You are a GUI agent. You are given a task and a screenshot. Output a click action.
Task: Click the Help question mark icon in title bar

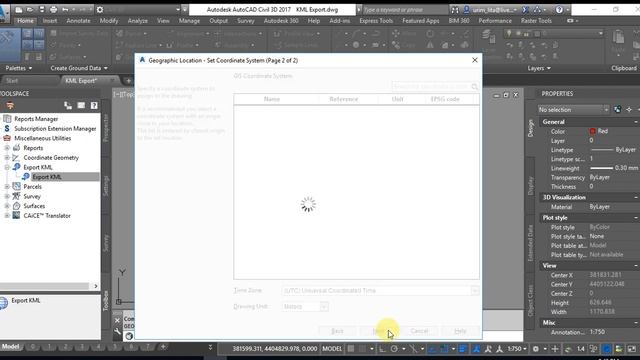pyautogui.click(x=559, y=9)
